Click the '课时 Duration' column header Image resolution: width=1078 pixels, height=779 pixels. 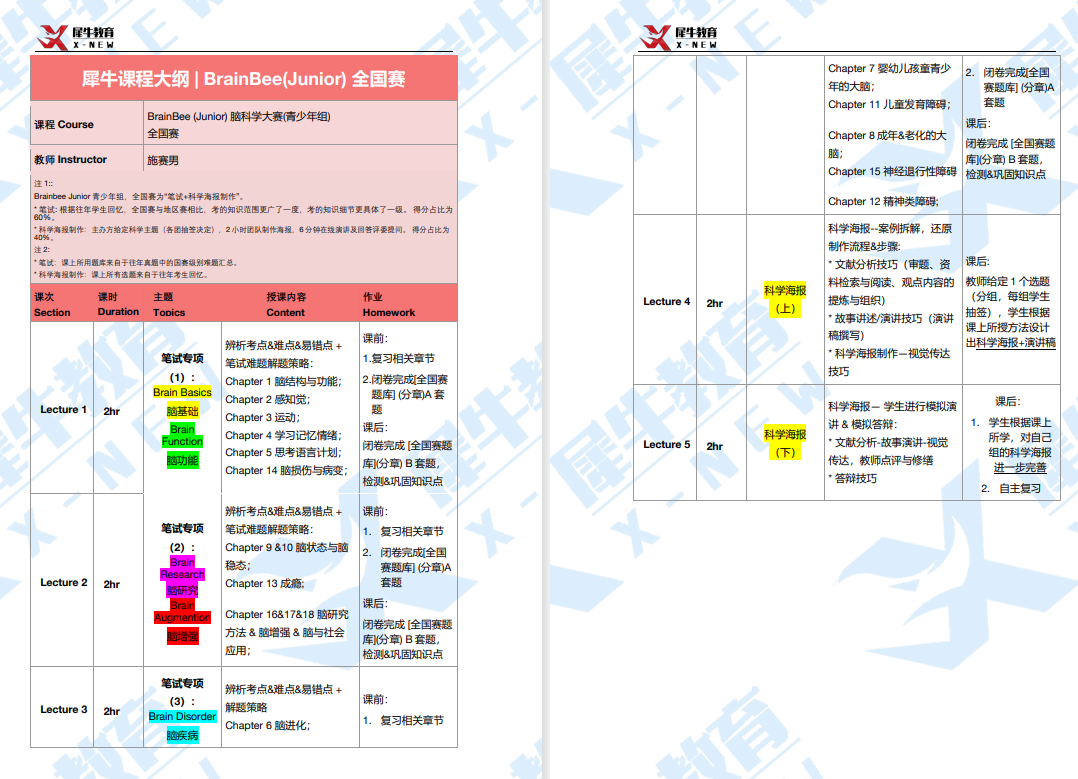click(118, 305)
